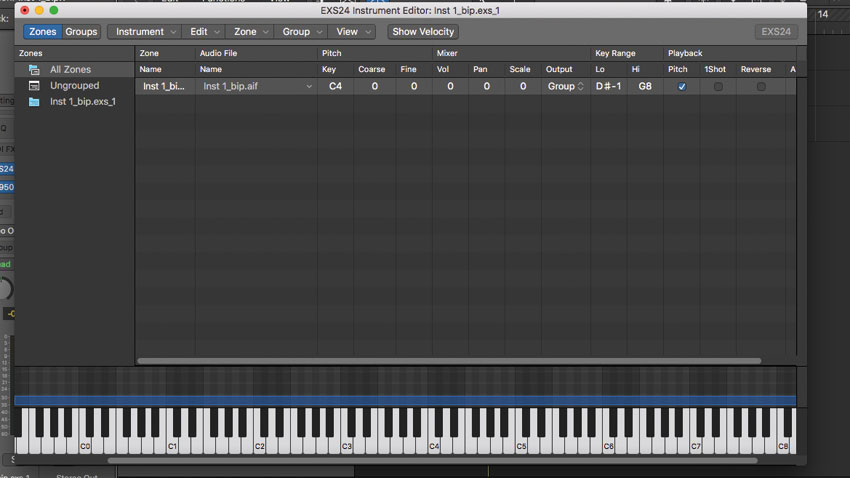Screen dimensions: 850x478
Task: Click the Inst 1_bip.exs_1 folder icon
Action: (34, 102)
